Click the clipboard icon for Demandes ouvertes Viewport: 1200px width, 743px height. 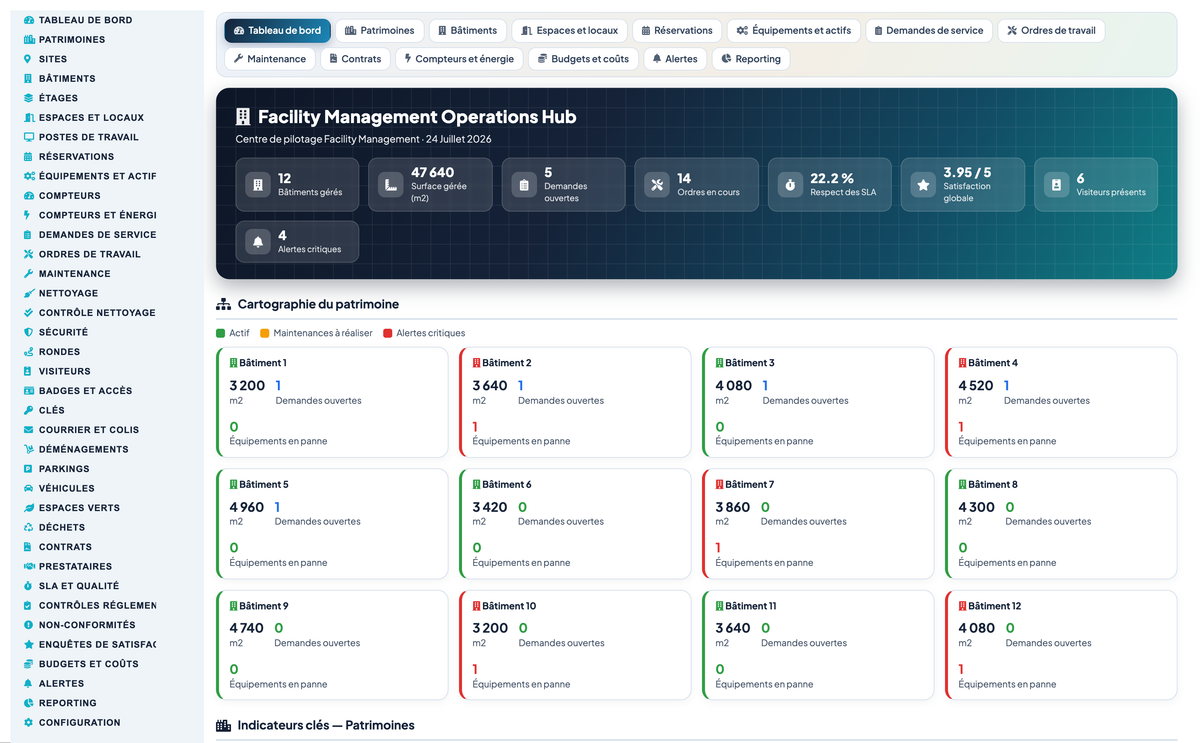click(524, 185)
